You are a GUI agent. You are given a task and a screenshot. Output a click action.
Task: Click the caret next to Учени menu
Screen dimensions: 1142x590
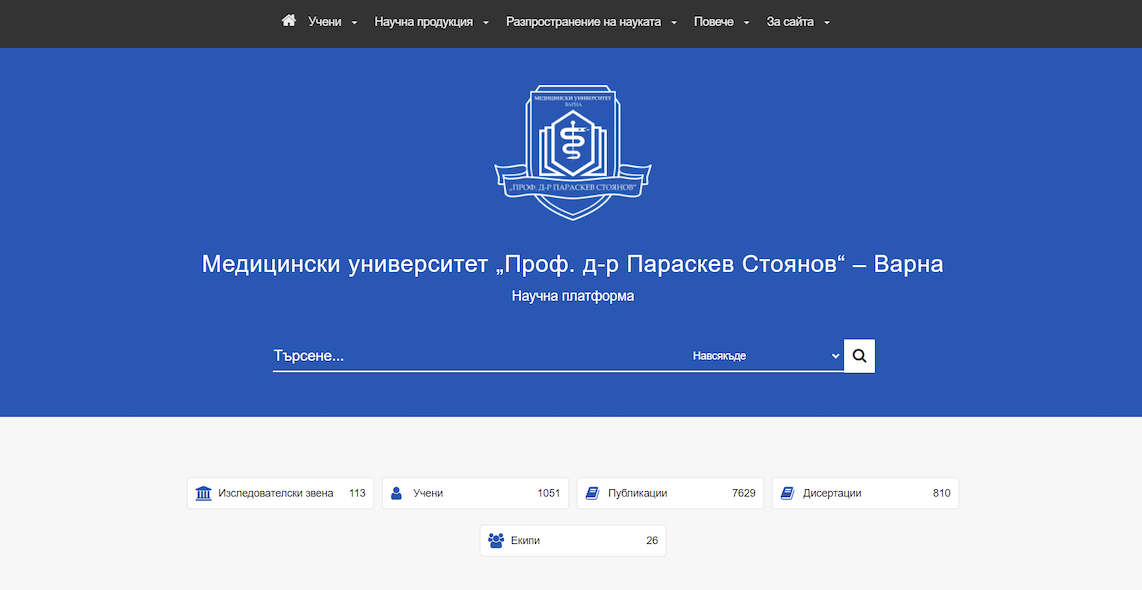pos(355,23)
